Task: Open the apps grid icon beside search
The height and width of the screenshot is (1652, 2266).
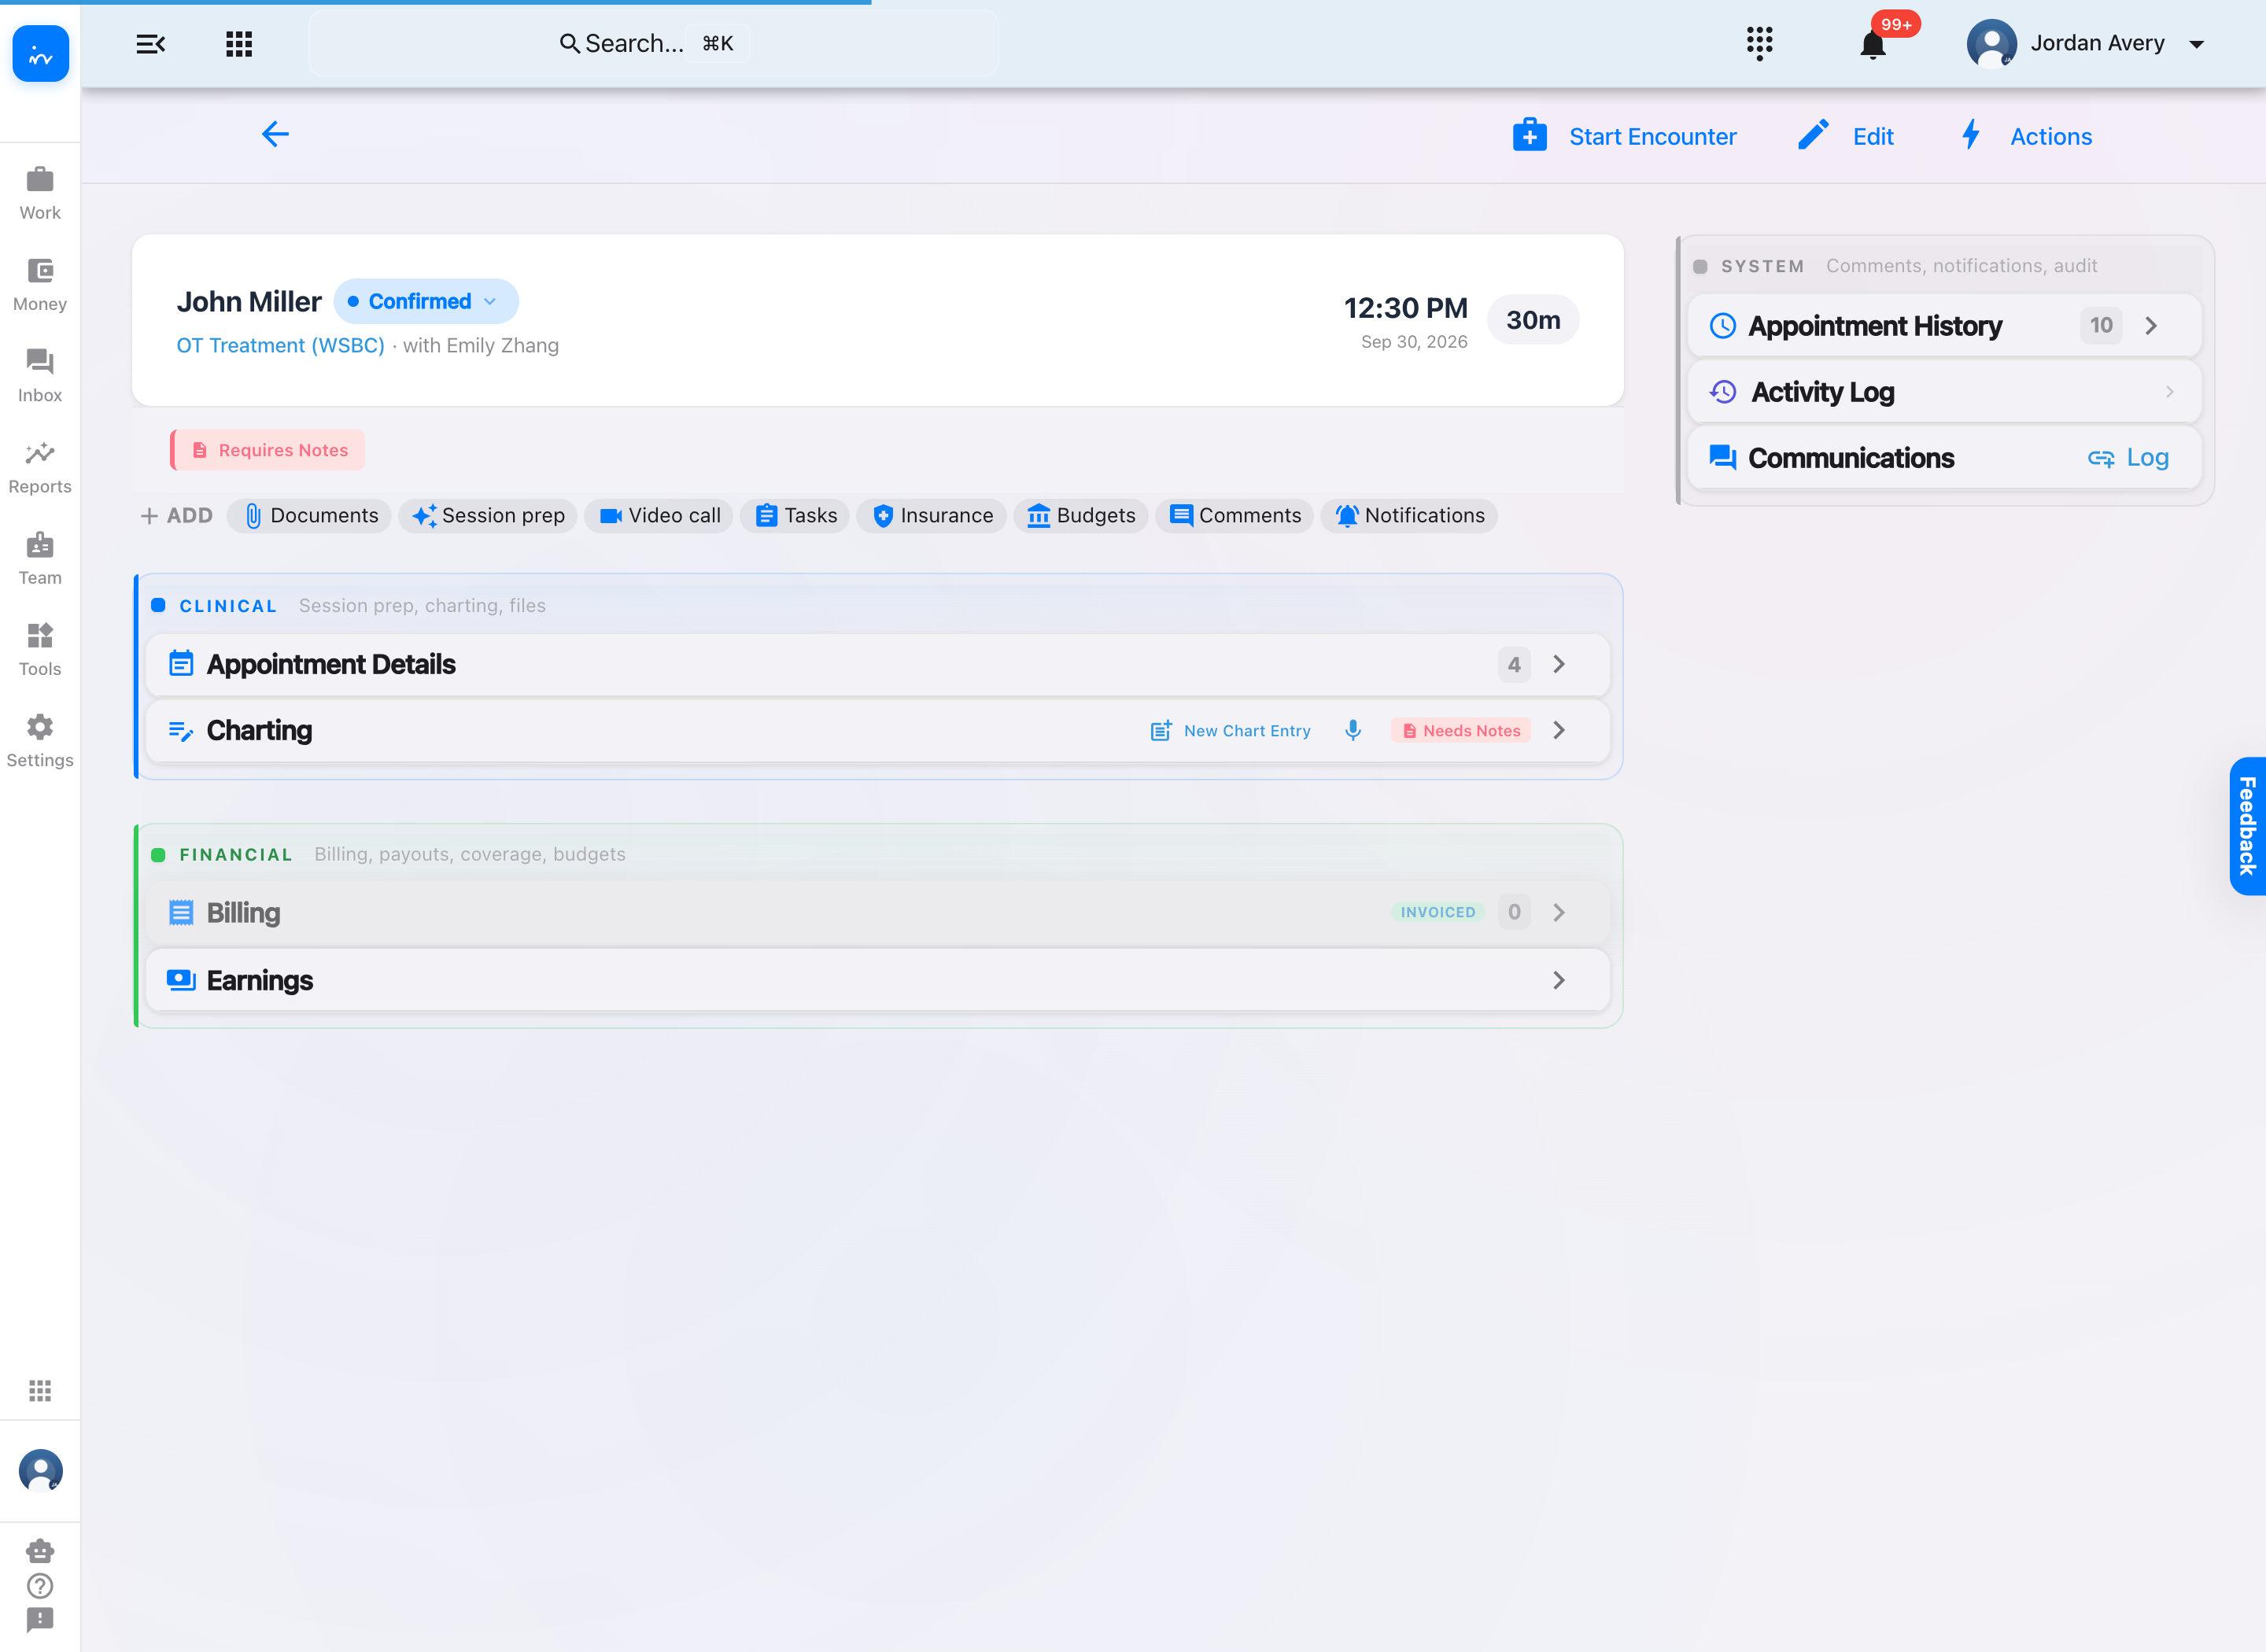Action: point(239,44)
